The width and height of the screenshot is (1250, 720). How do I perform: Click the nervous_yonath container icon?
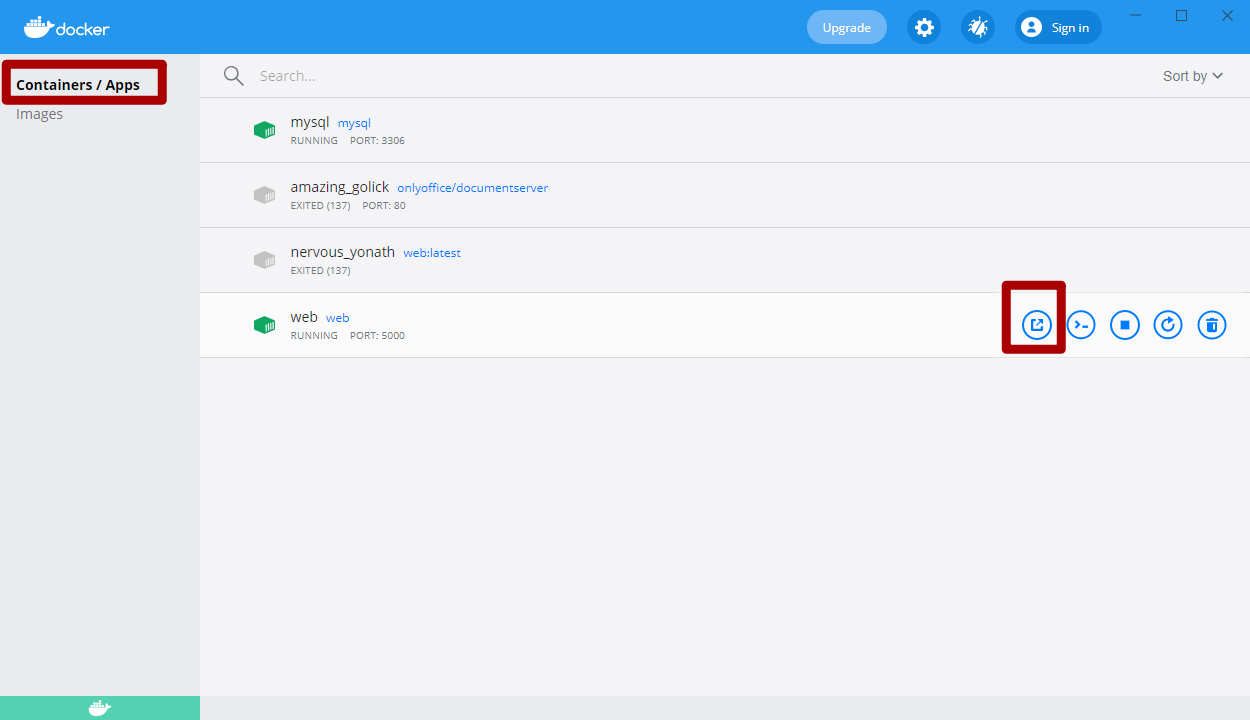pos(264,260)
